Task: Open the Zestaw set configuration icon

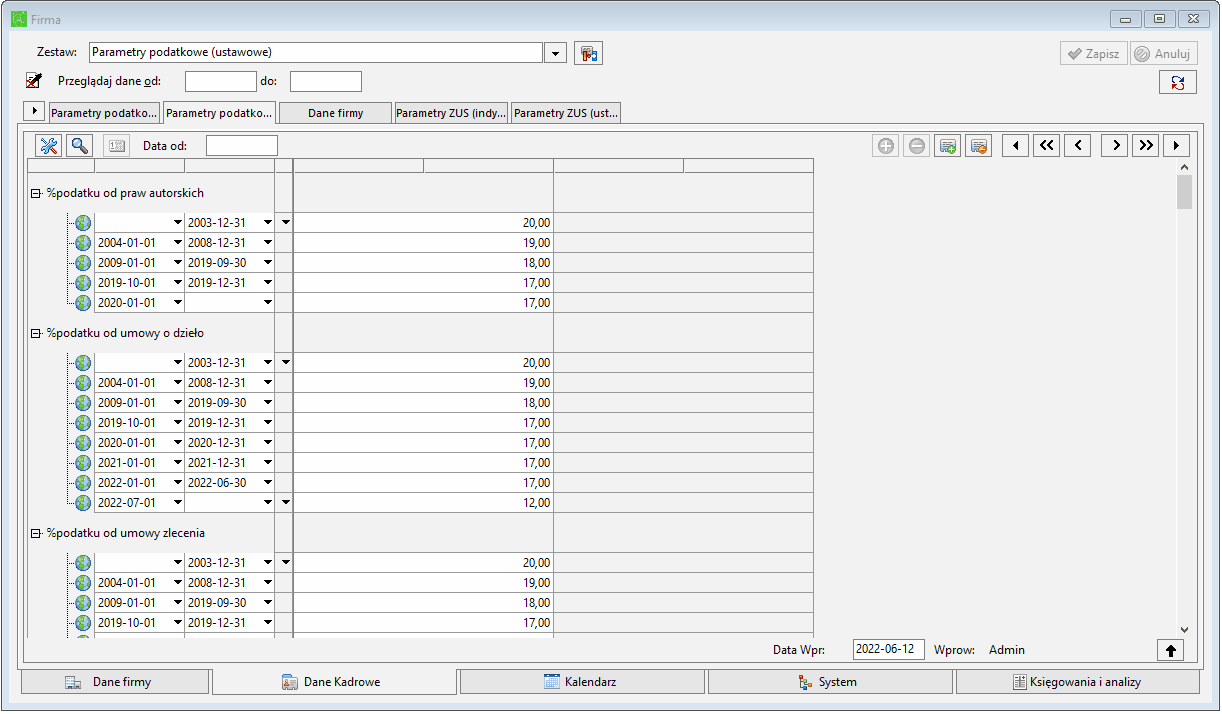Action: click(x=588, y=53)
